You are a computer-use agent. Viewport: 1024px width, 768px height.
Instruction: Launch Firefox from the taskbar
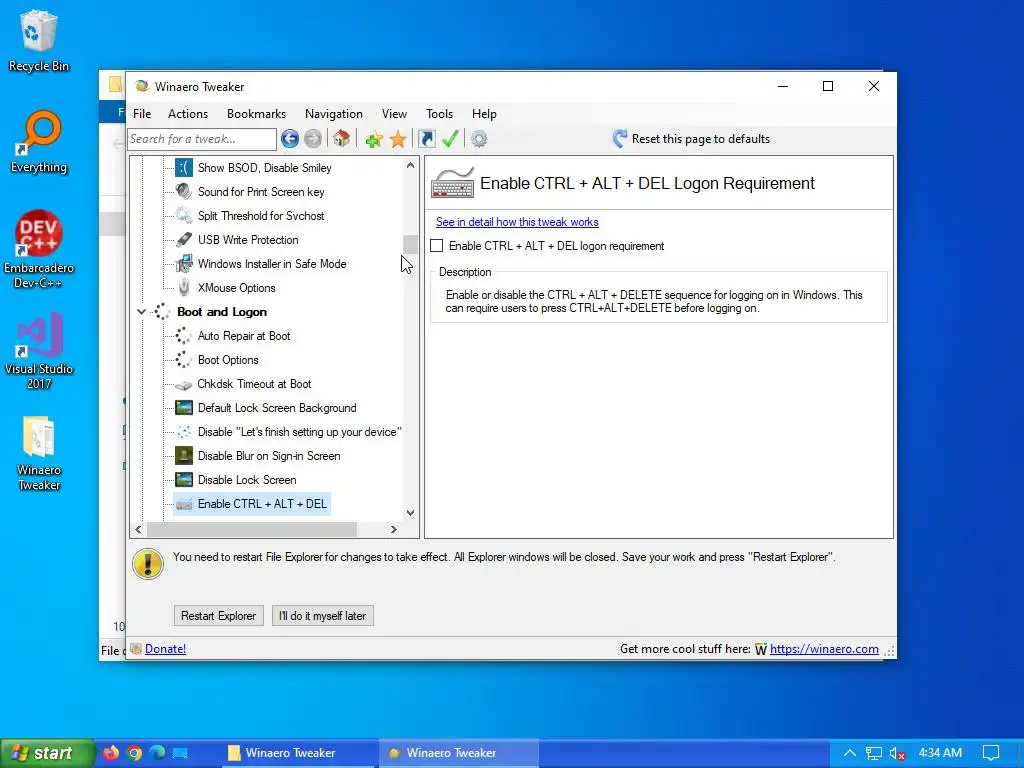[x=111, y=752]
